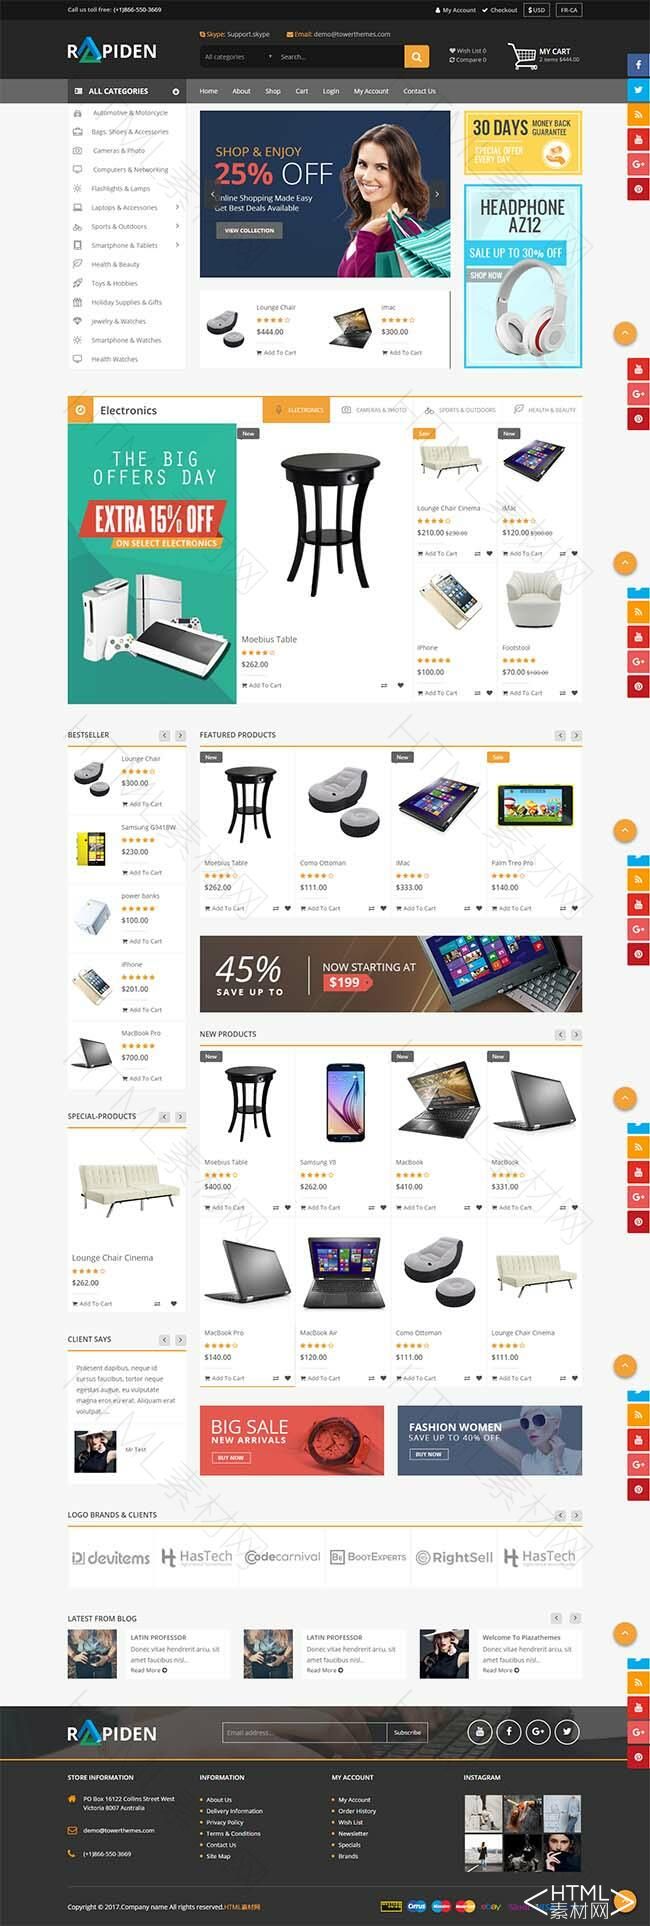Click the Google+ circle icon in footer
The height and width of the screenshot is (1926, 650).
click(538, 1731)
